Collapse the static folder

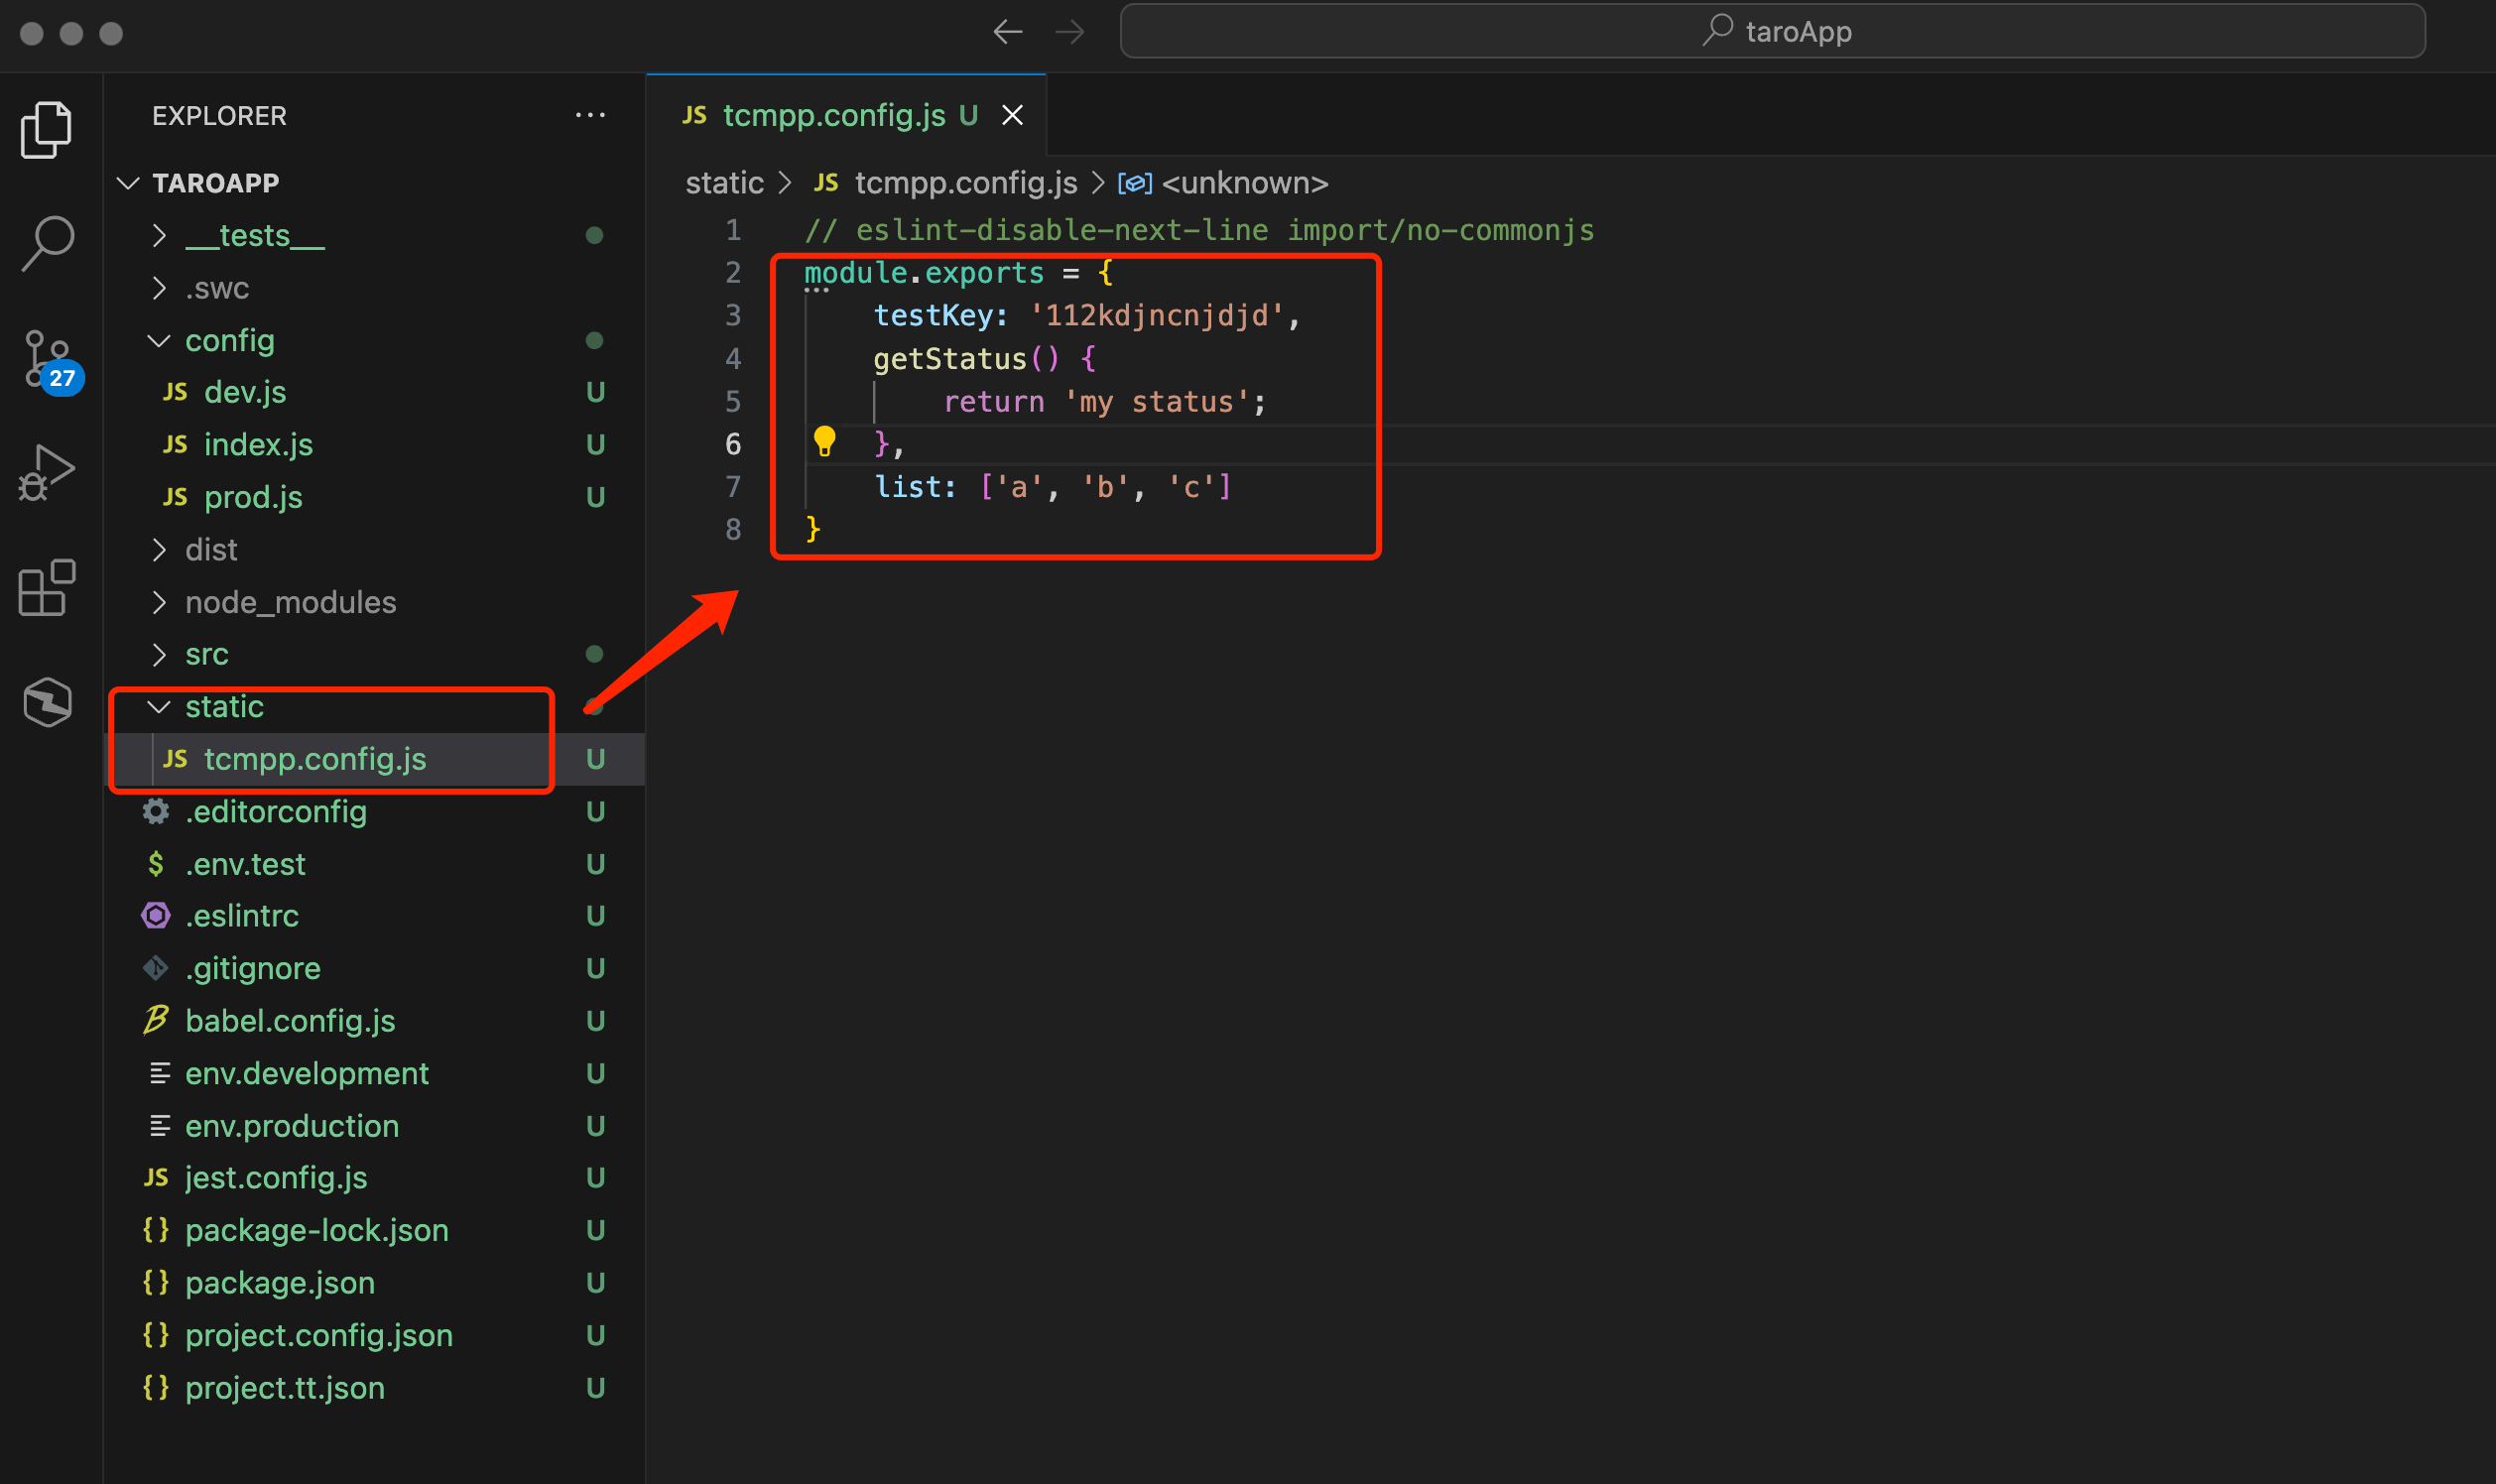tap(224, 707)
